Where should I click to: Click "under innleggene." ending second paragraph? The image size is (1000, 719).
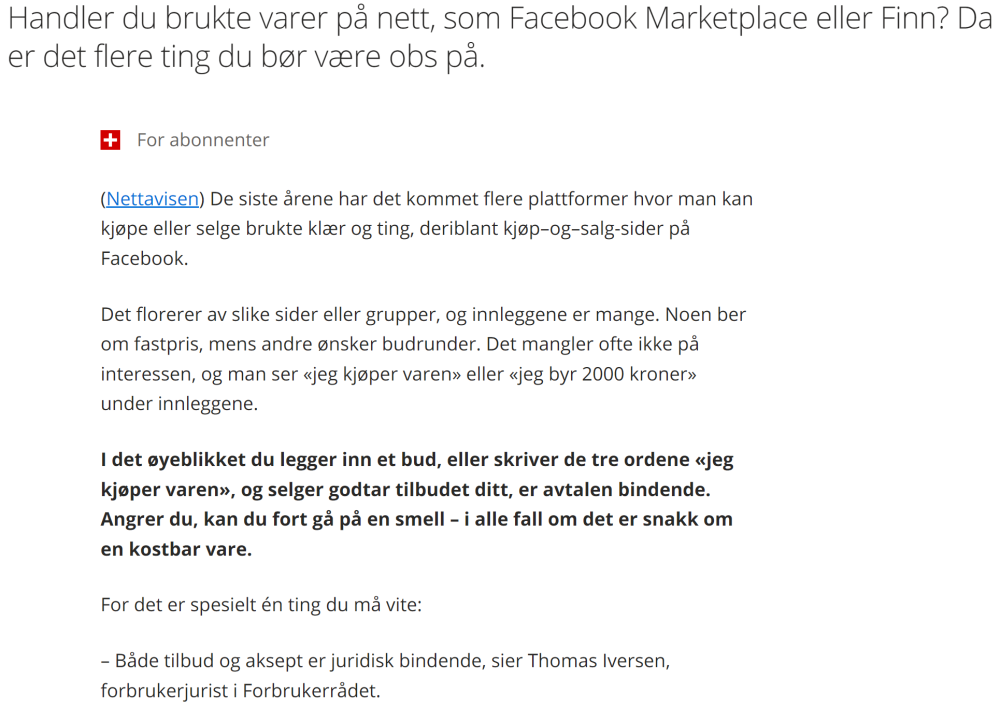179,404
